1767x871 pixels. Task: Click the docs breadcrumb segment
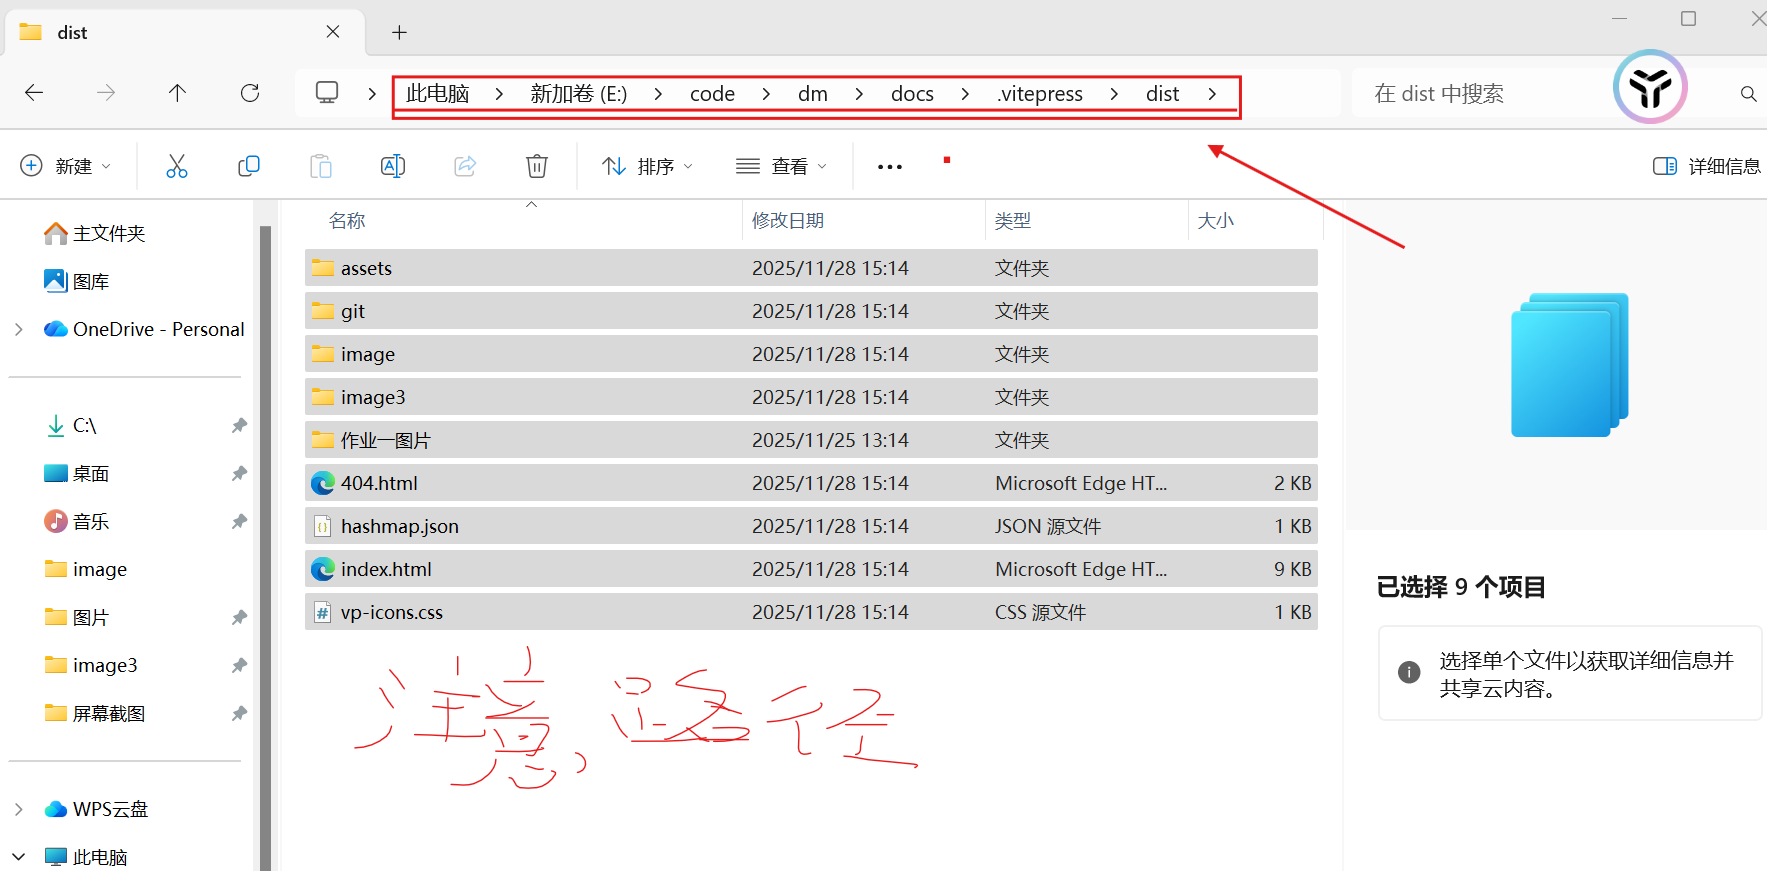tap(912, 94)
